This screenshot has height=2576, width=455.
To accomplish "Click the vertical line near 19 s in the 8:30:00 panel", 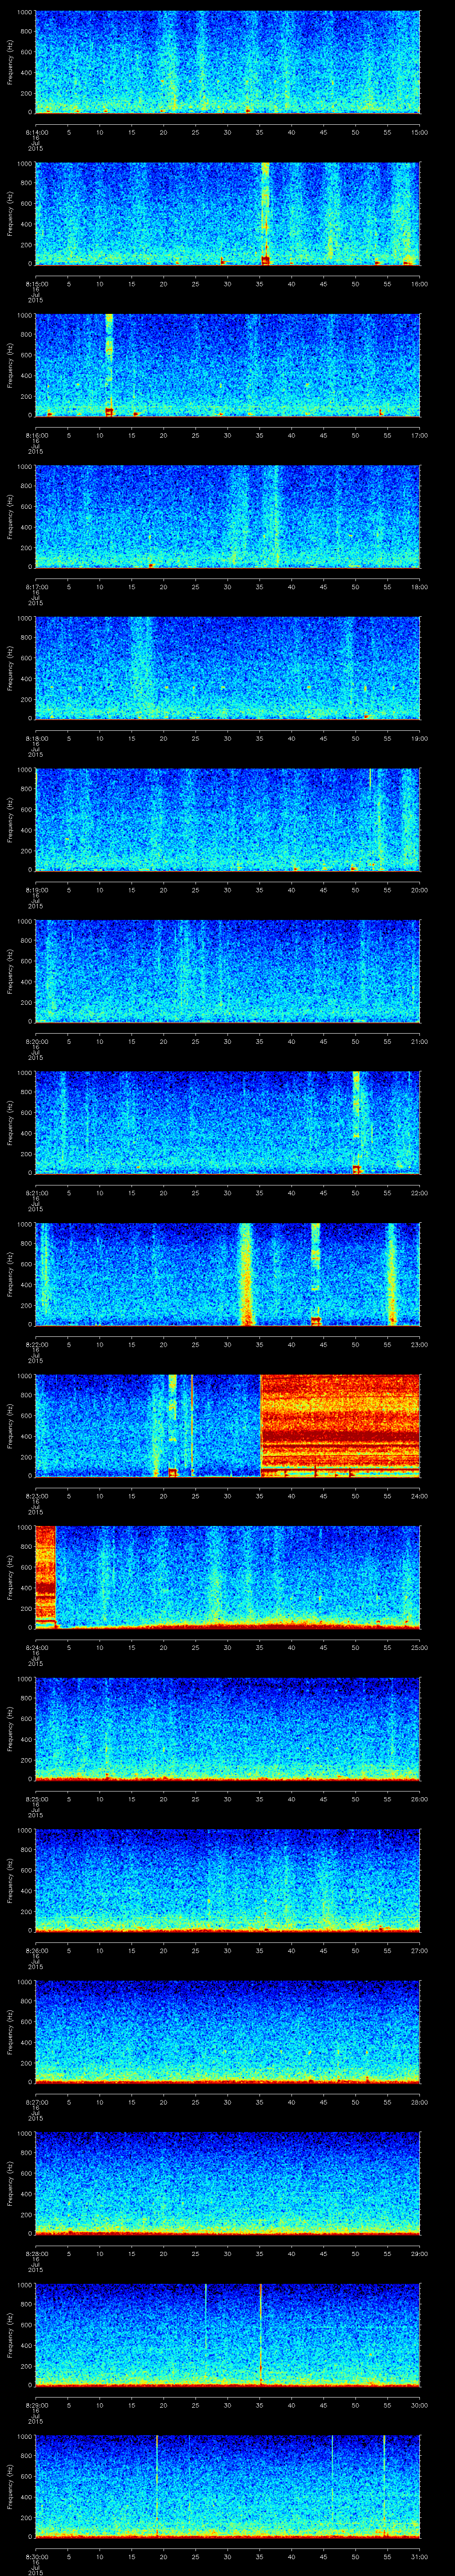I will pos(157,2488).
